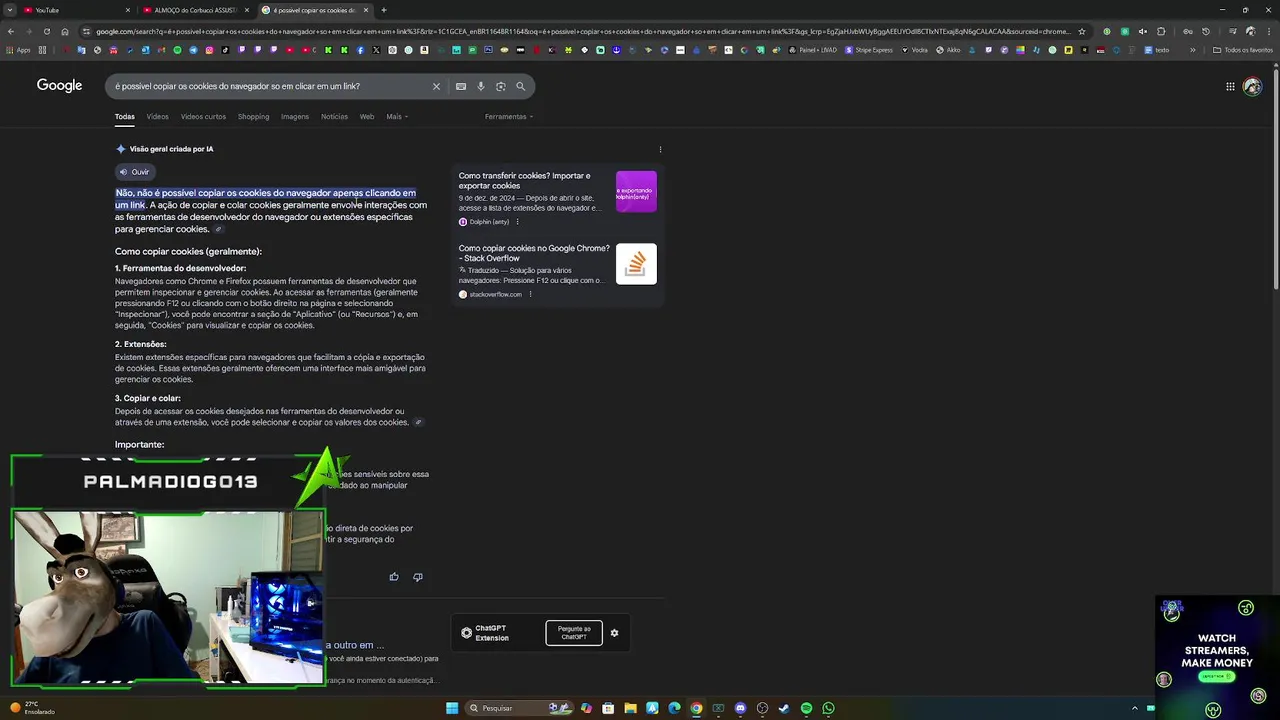This screenshot has width=1280, height=720.
Task: Switch to the Vídeos curtos tab
Action: 203,117
